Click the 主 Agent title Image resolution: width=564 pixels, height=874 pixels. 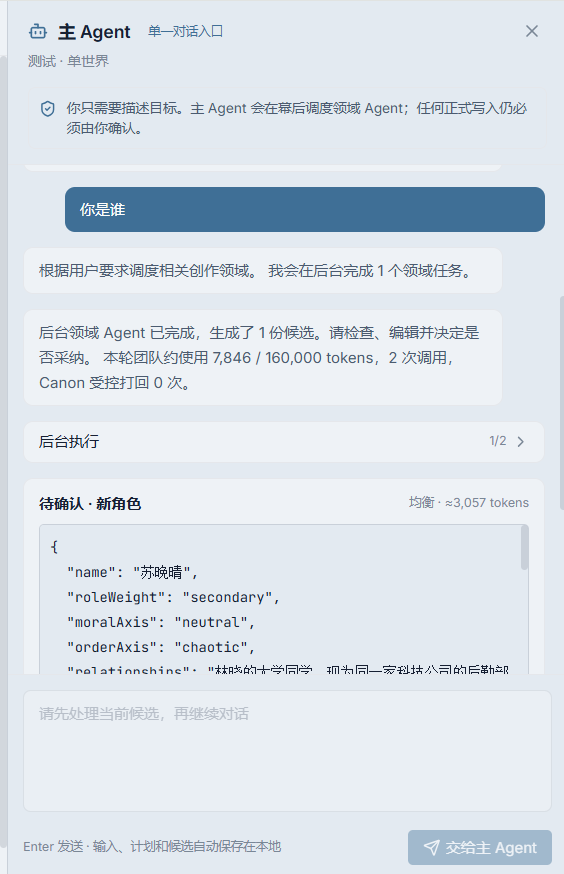94,32
